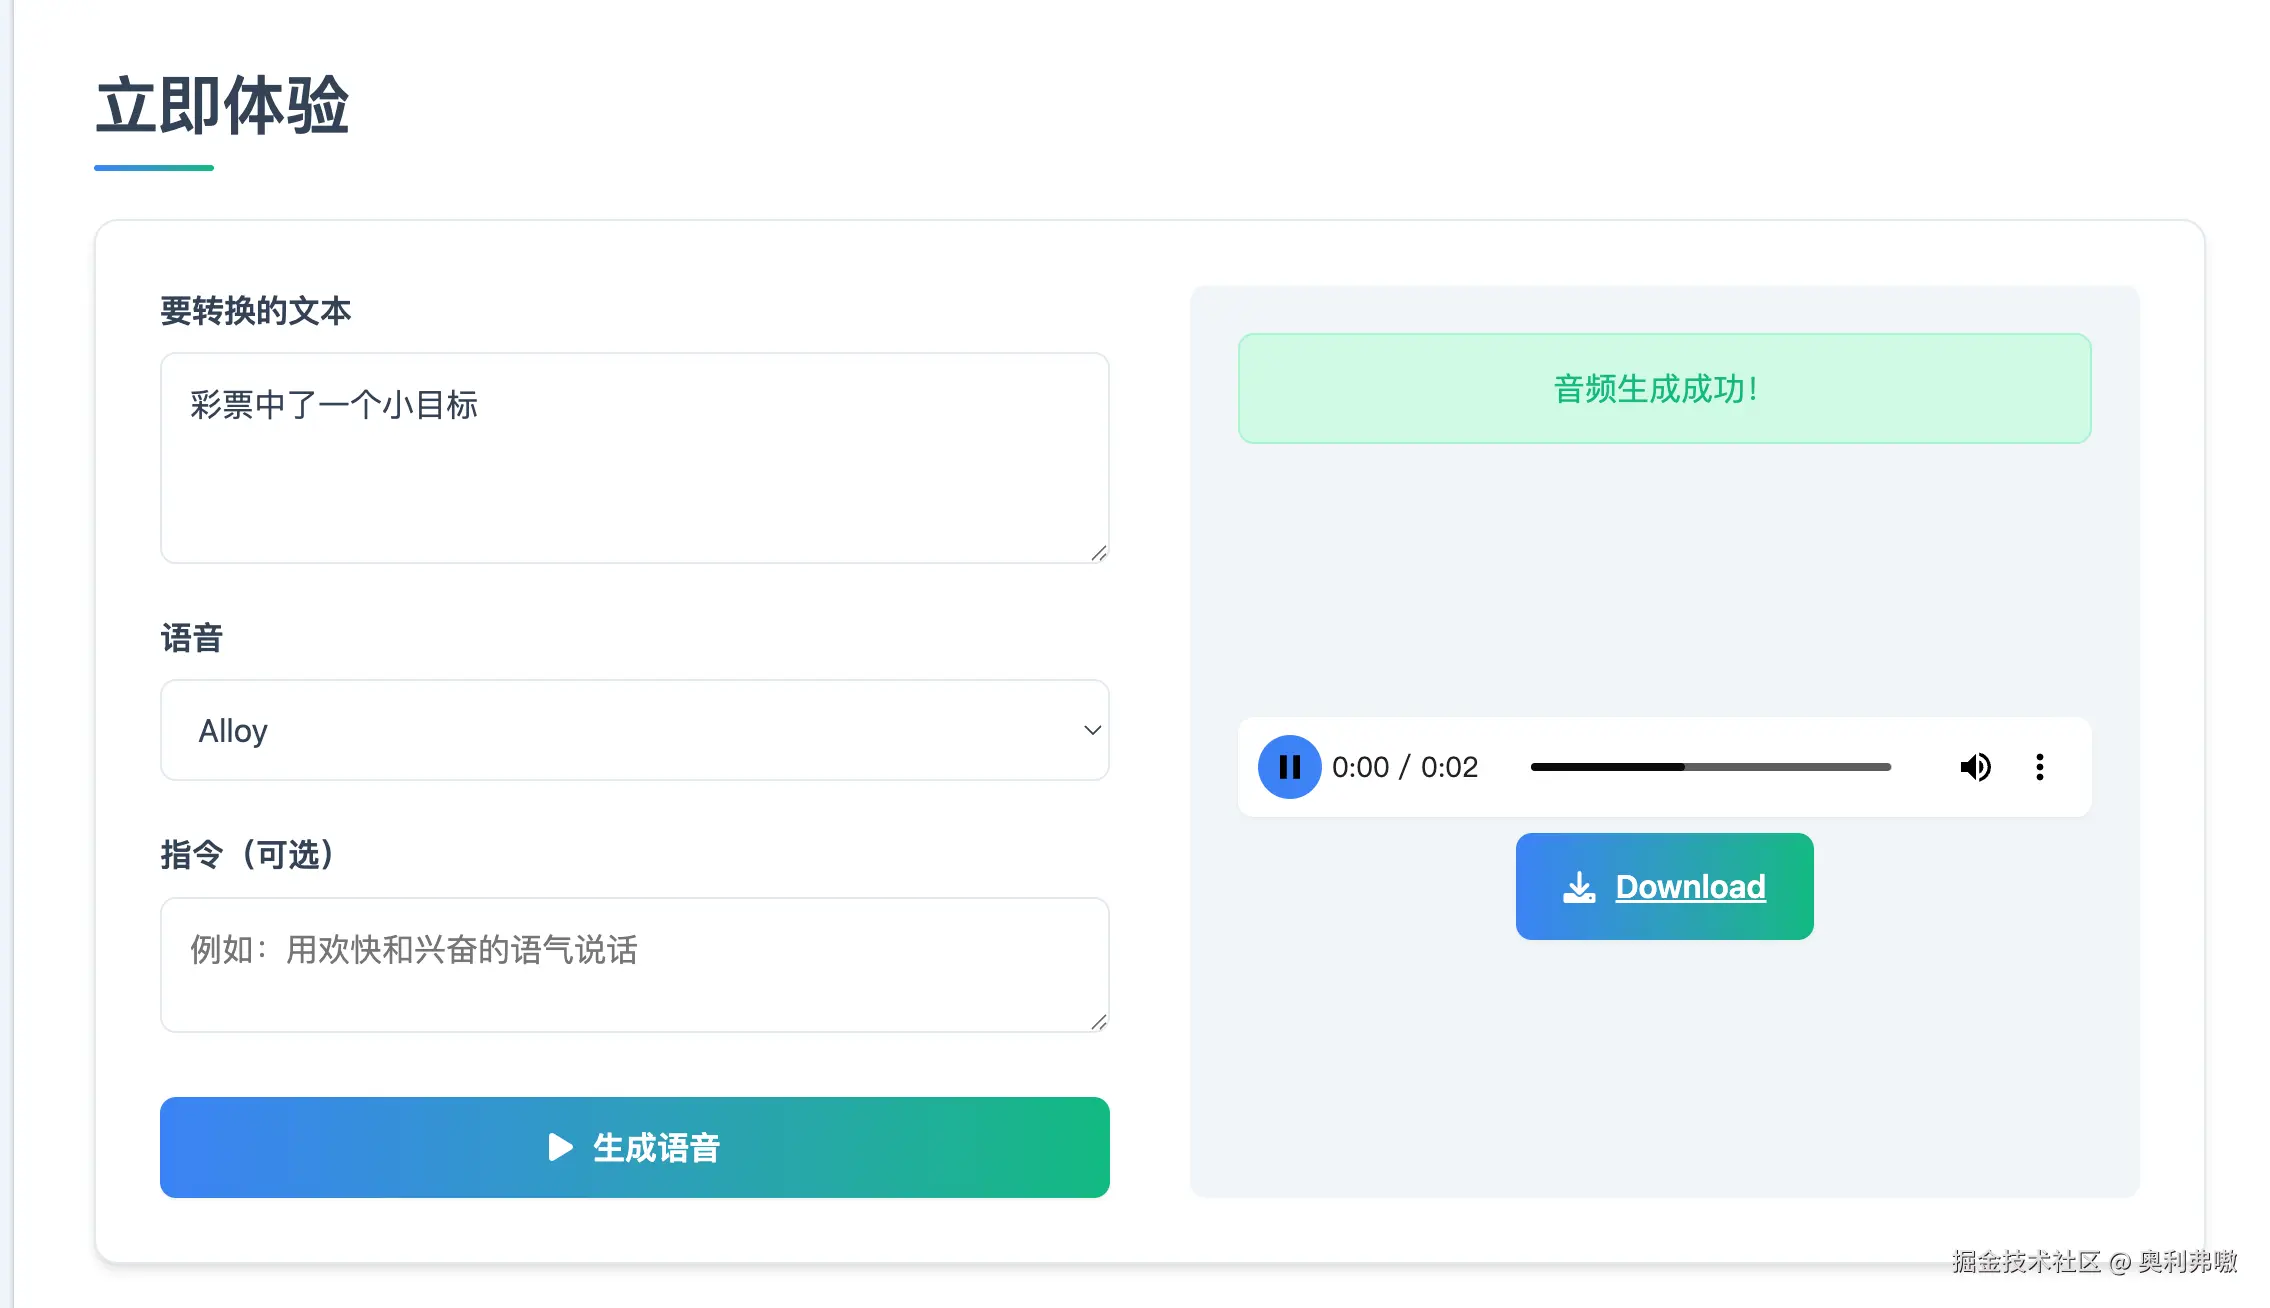The width and height of the screenshot is (2270, 1308).
Task: Mute audio using the speaker icon
Action: click(1975, 767)
